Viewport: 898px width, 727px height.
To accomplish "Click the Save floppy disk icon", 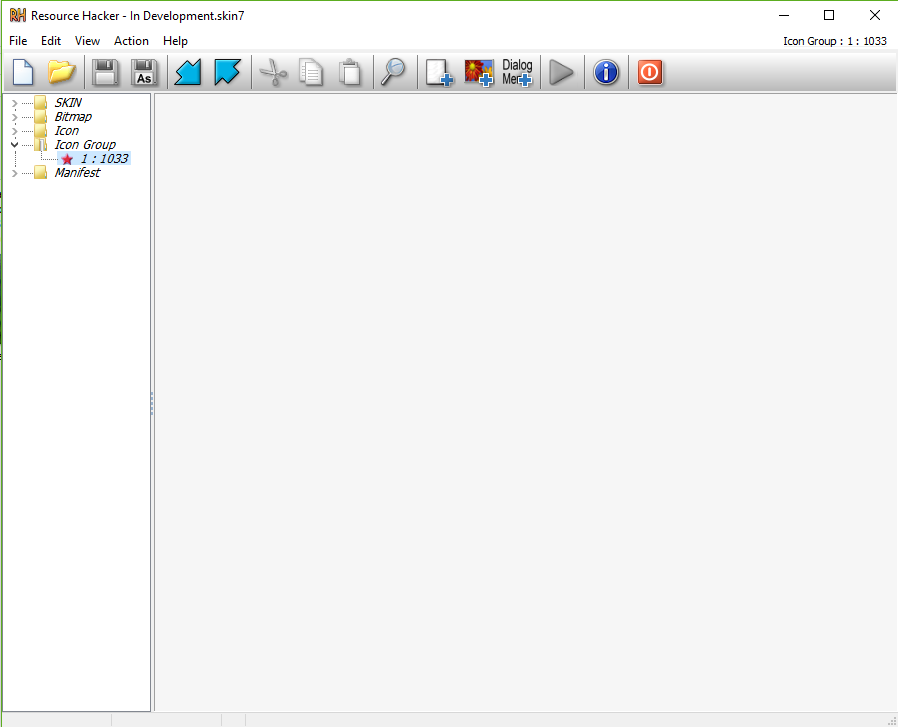I will 105,73.
